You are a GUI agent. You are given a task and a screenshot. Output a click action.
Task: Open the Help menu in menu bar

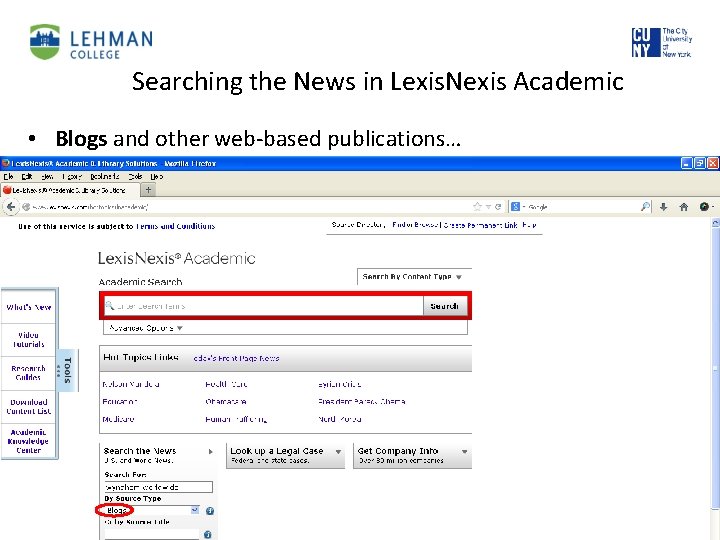pyautogui.click(x=157, y=176)
